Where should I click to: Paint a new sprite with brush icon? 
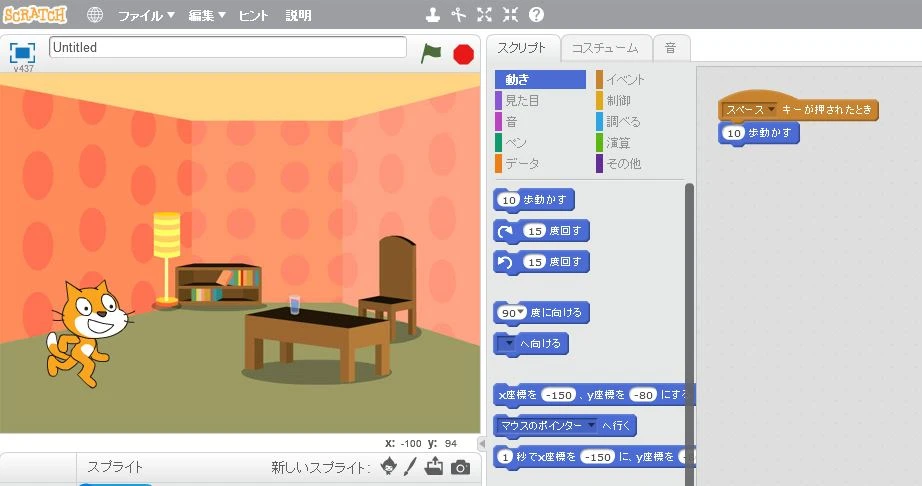click(410, 467)
